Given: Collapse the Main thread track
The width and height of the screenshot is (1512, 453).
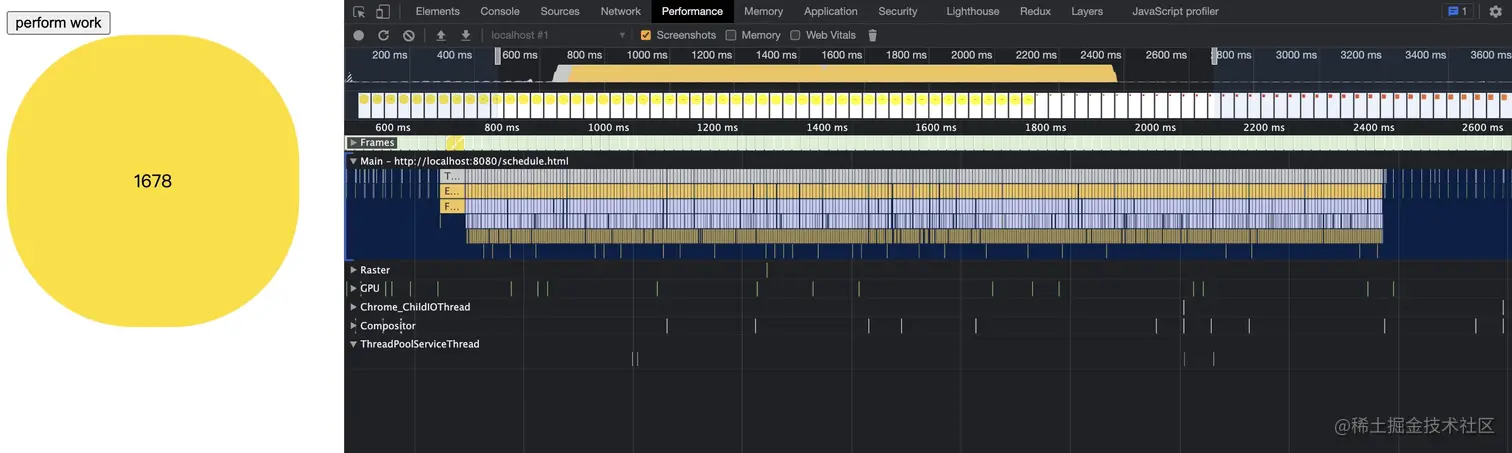Looking at the screenshot, I should pyautogui.click(x=353, y=161).
